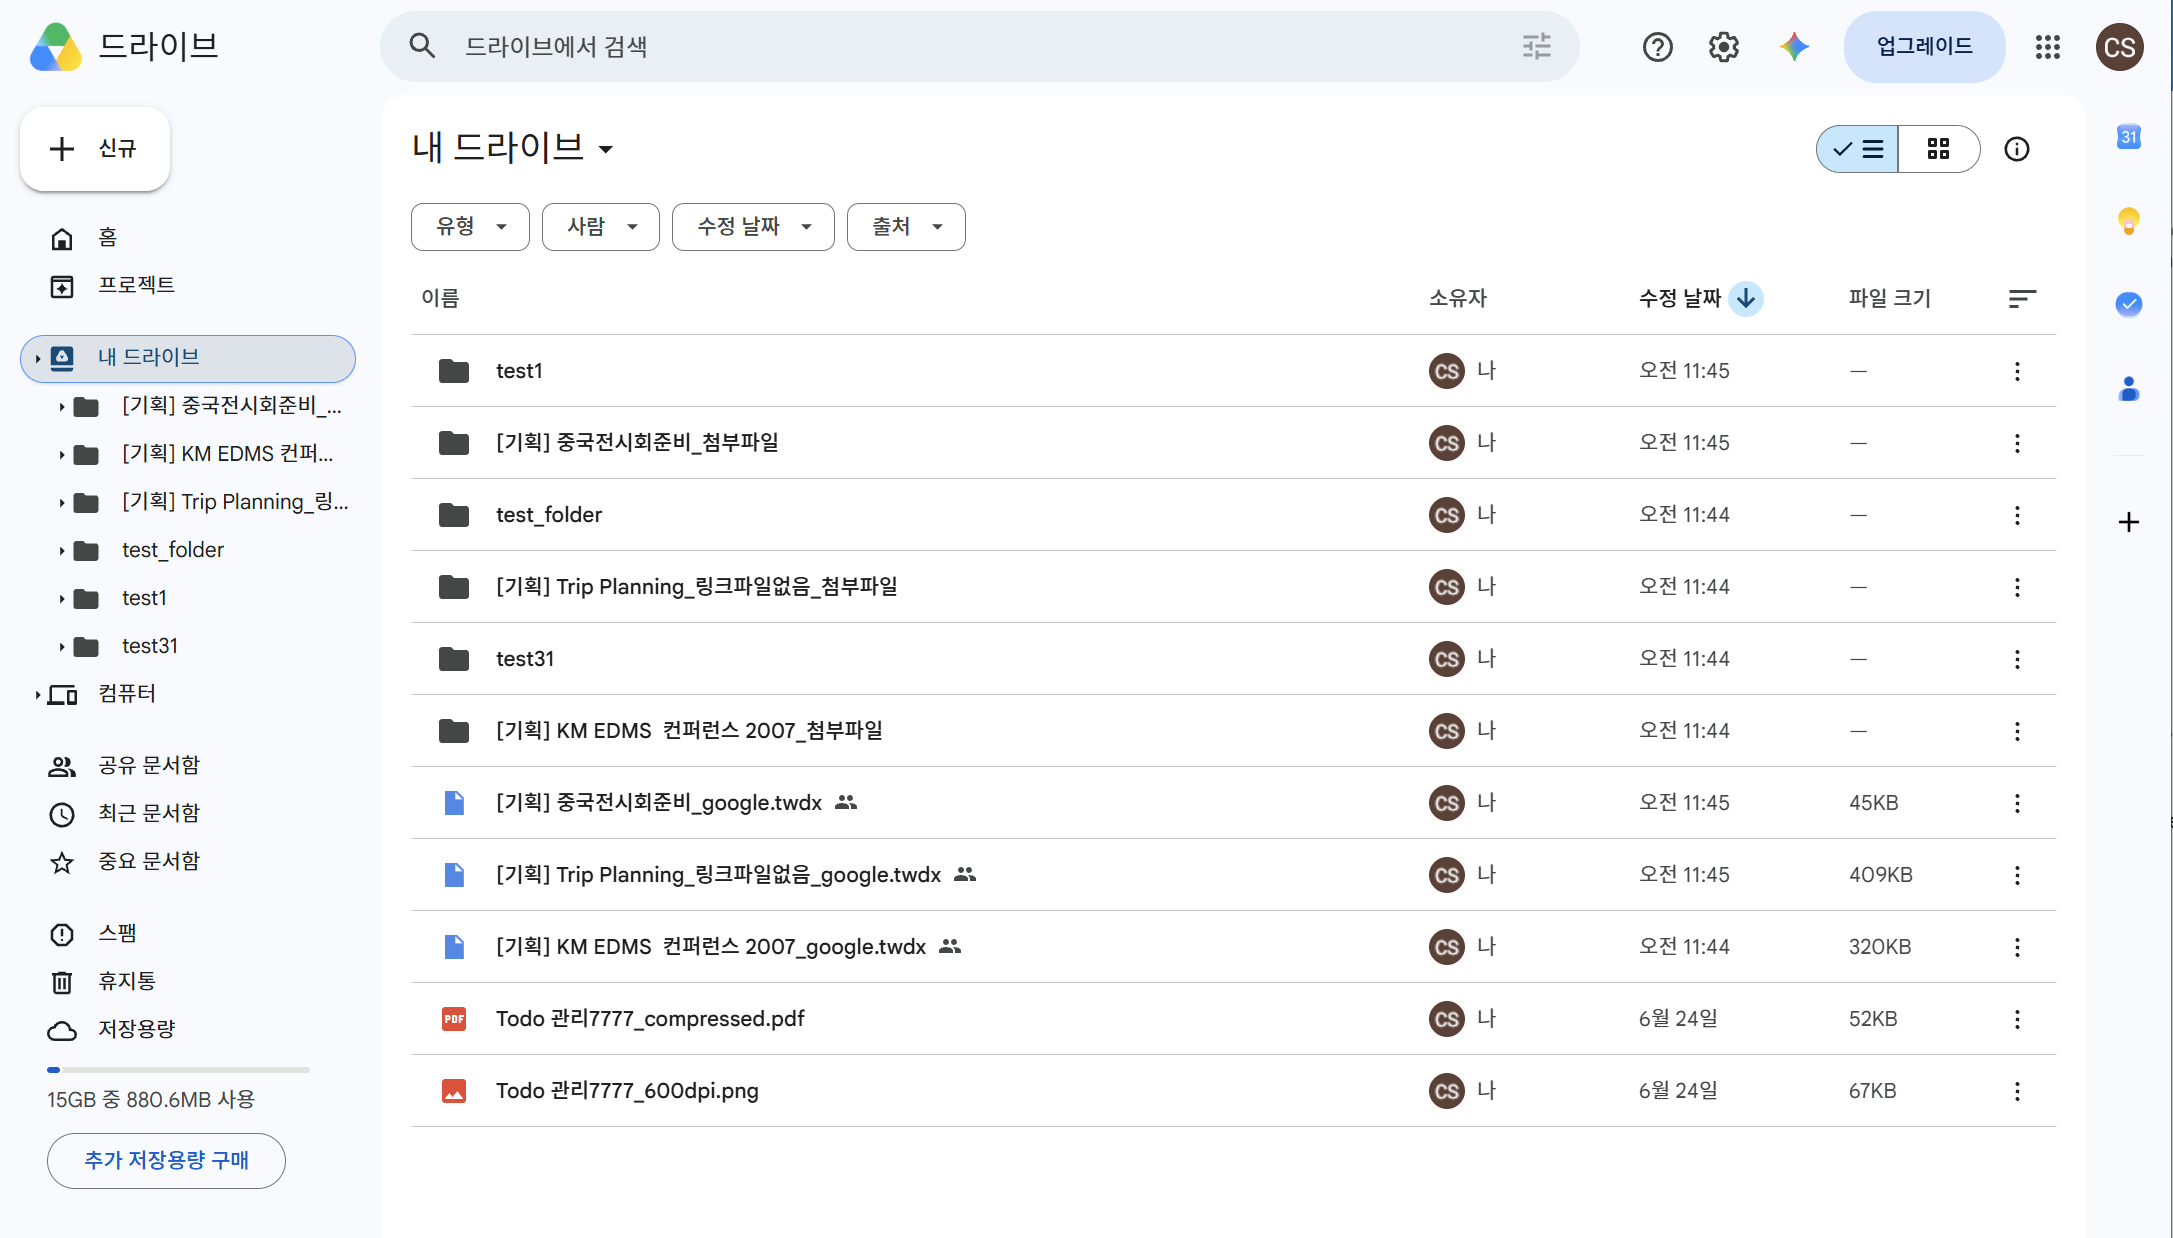Click the shared icon beside Trip Planning_링크파일없음_google.twdx

964,875
